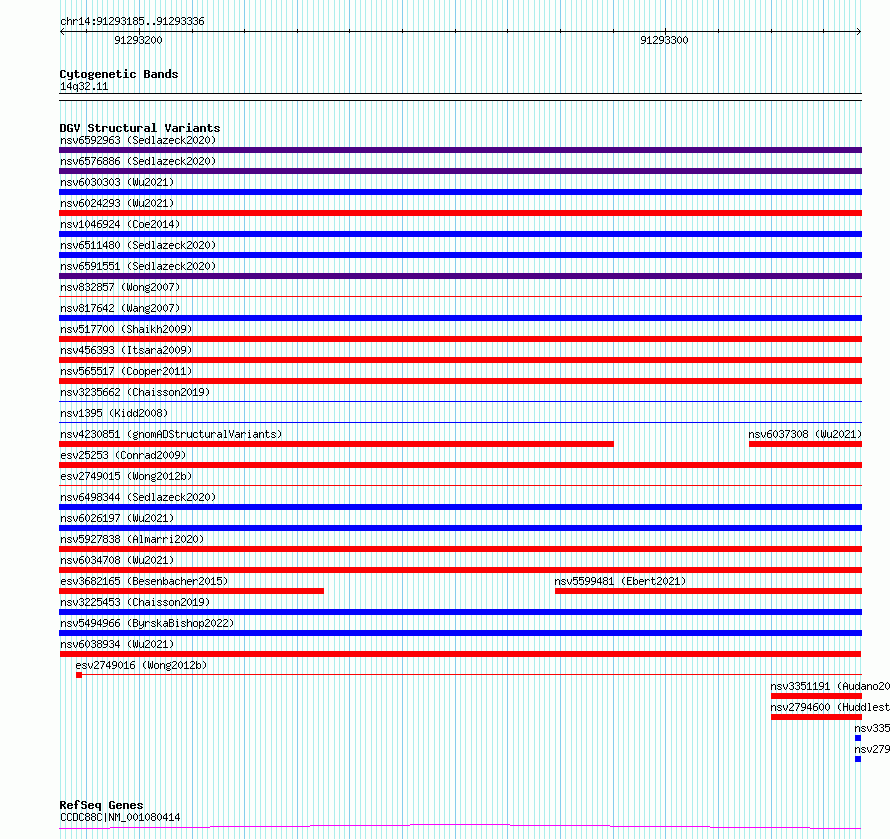
Task: Click the ruler's right arrow end
Action: tap(859, 32)
